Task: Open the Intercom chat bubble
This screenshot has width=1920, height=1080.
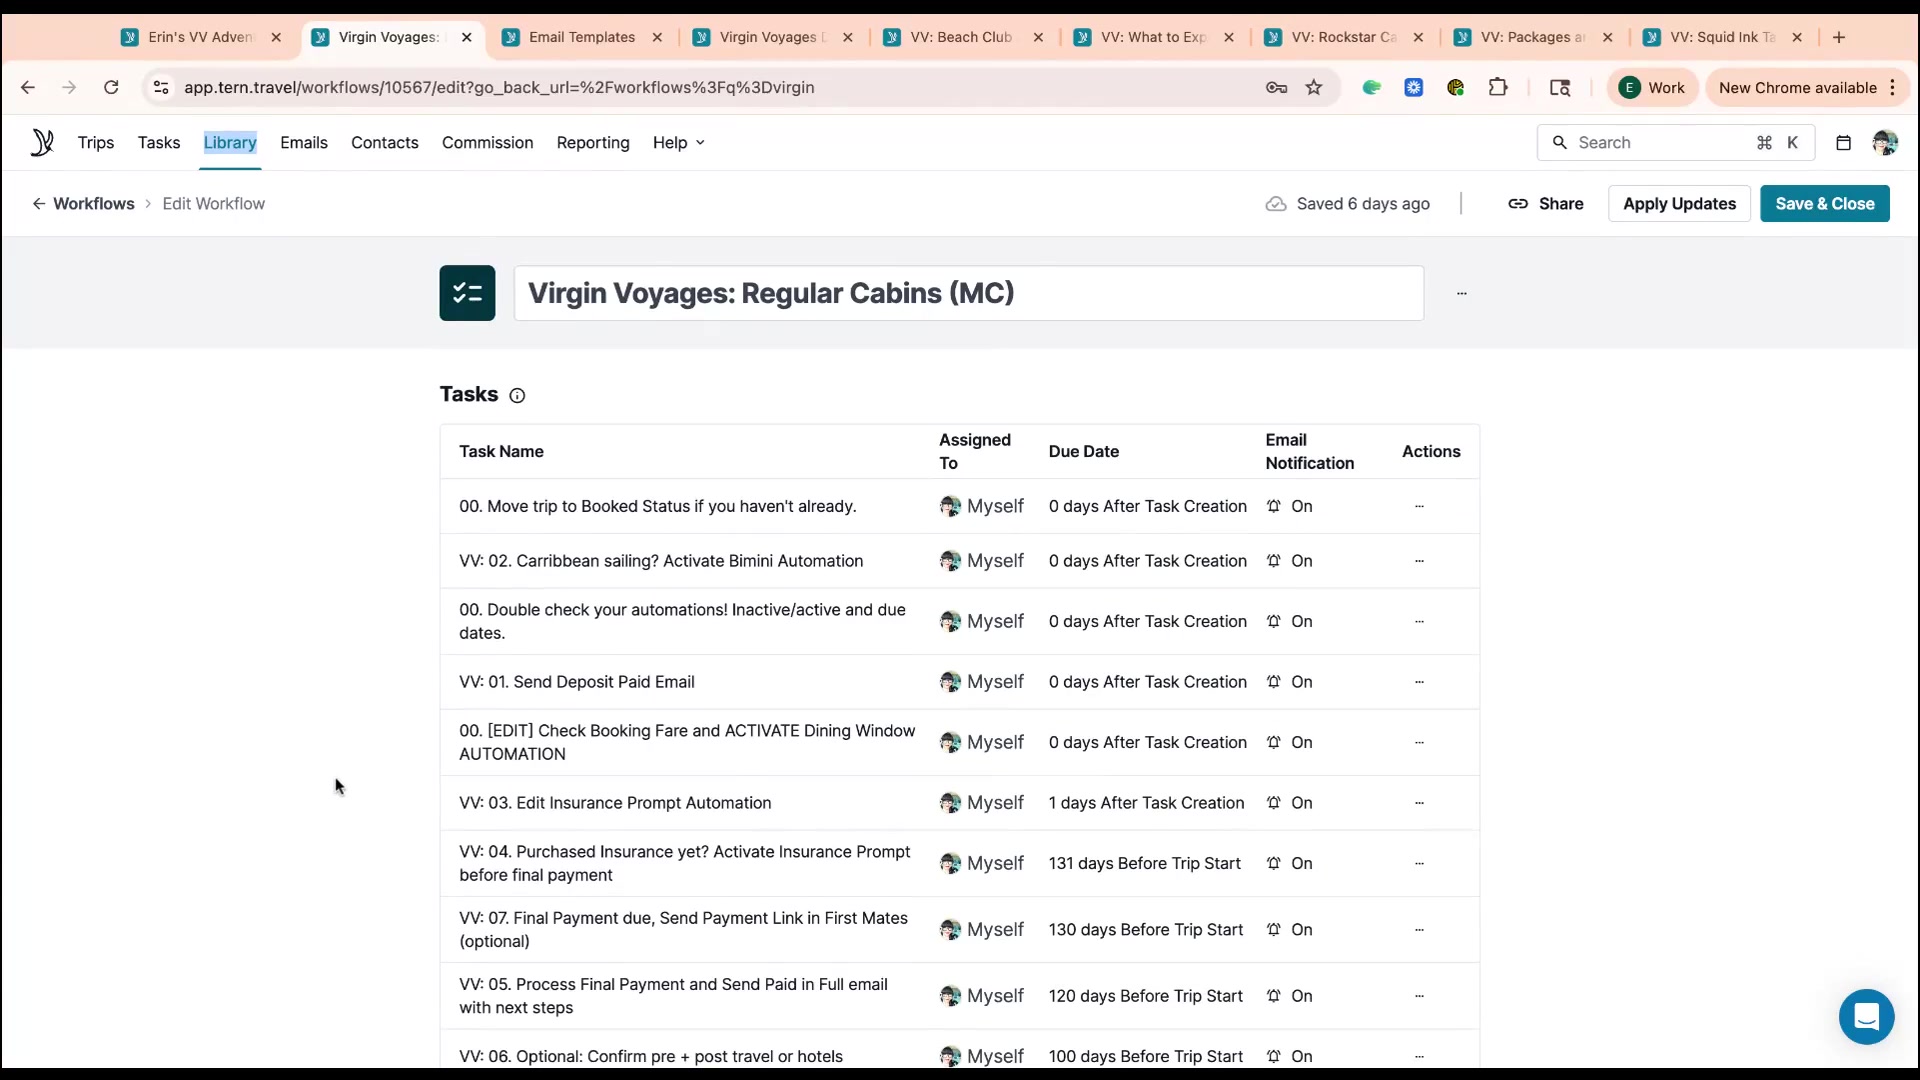Action: [x=1866, y=1017]
